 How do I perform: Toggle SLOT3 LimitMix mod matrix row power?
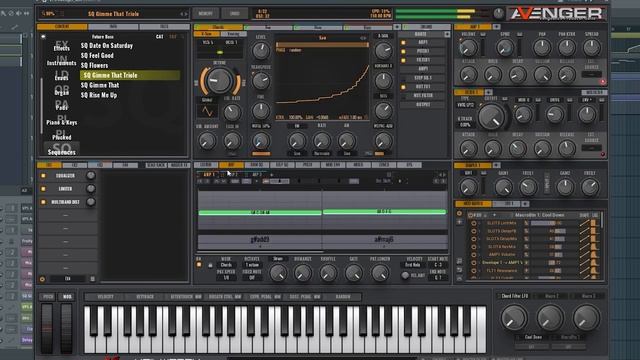pos(473,223)
